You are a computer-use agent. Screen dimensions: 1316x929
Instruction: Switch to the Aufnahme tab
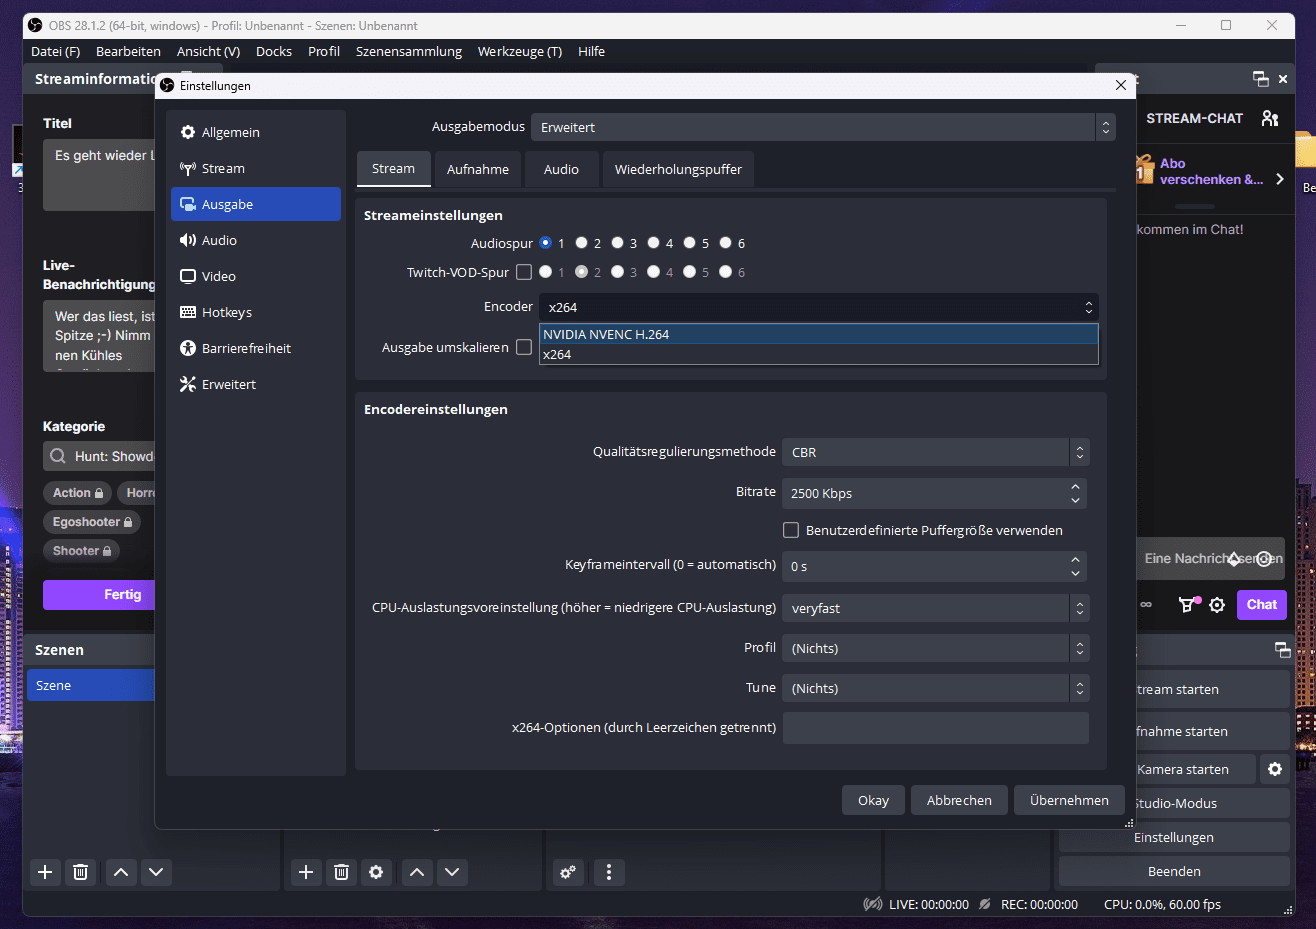(x=478, y=169)
